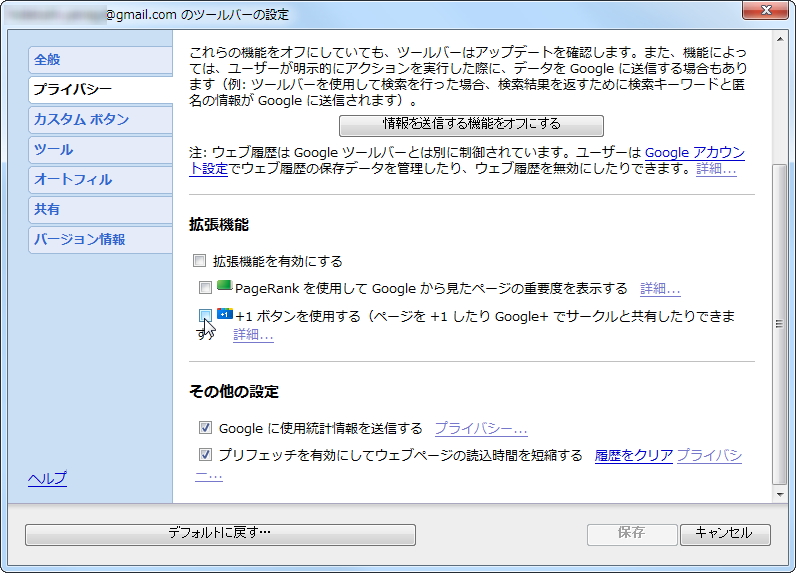796x573 pixels.
Task: Open the 共有 tab
Action: coord(101,210)
